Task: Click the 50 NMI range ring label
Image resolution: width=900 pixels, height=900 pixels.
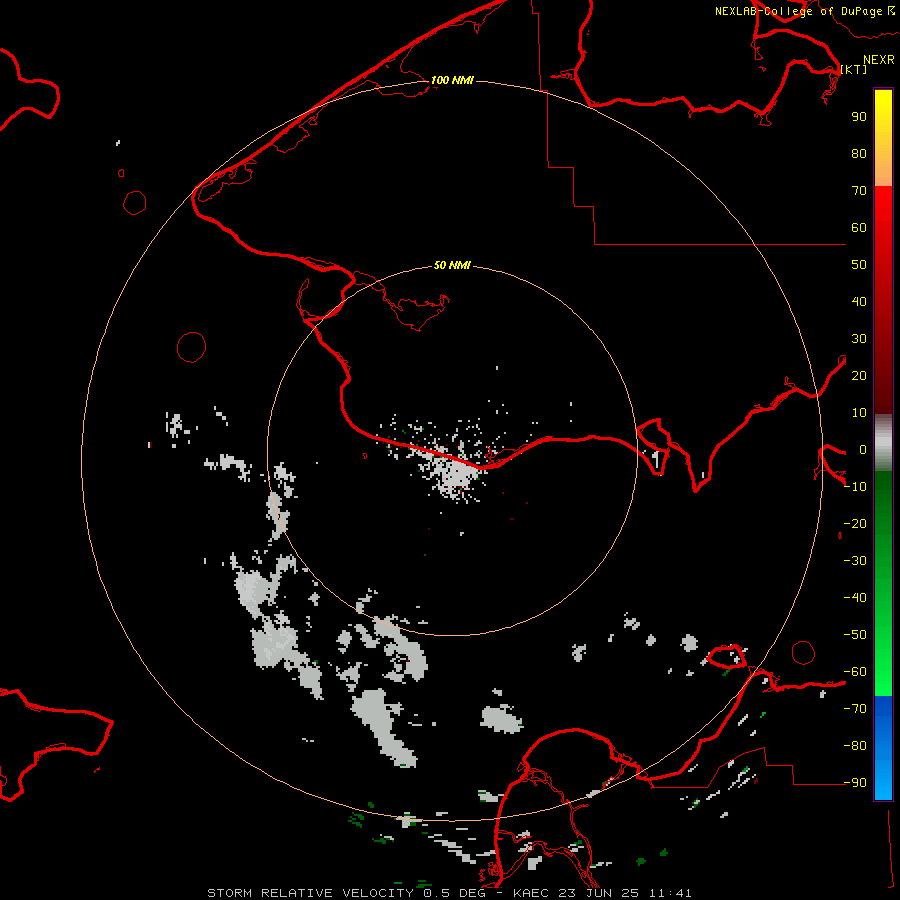Action: pyautogui.click(x=452, y=265)
